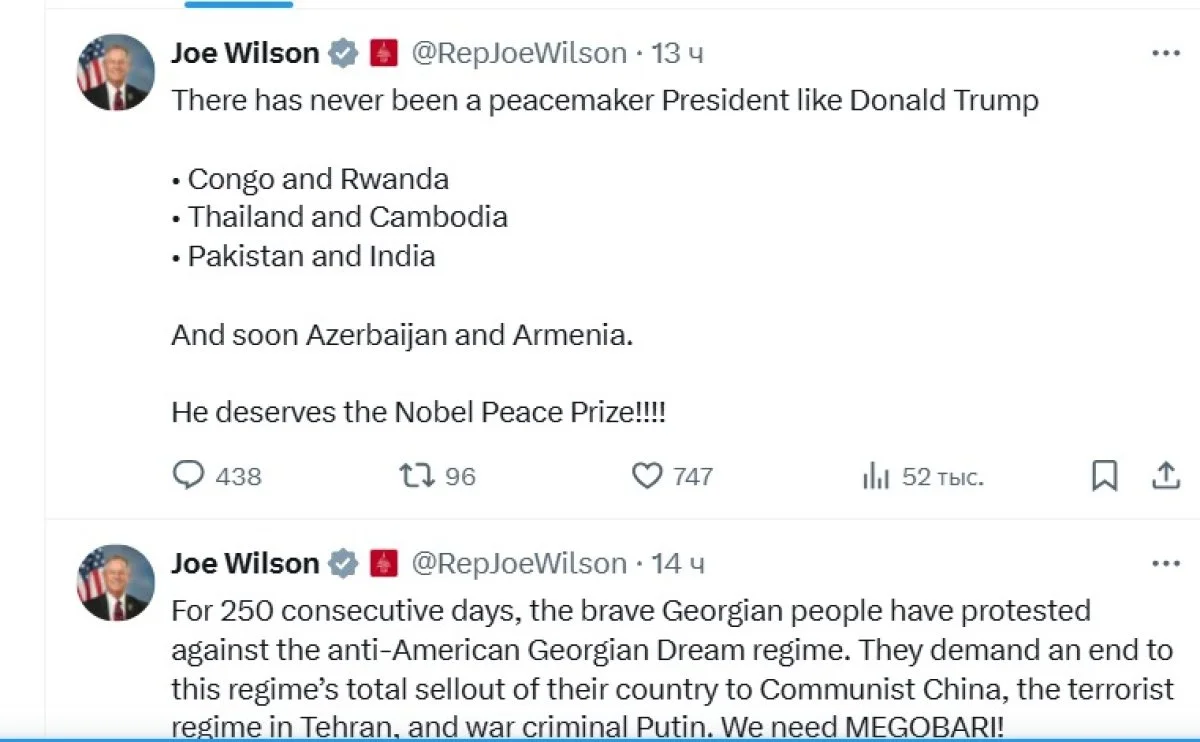Viewport: 1200px width, 742px height.
Task: Click the 14 ч timestamp
Action: coord(678,564)
